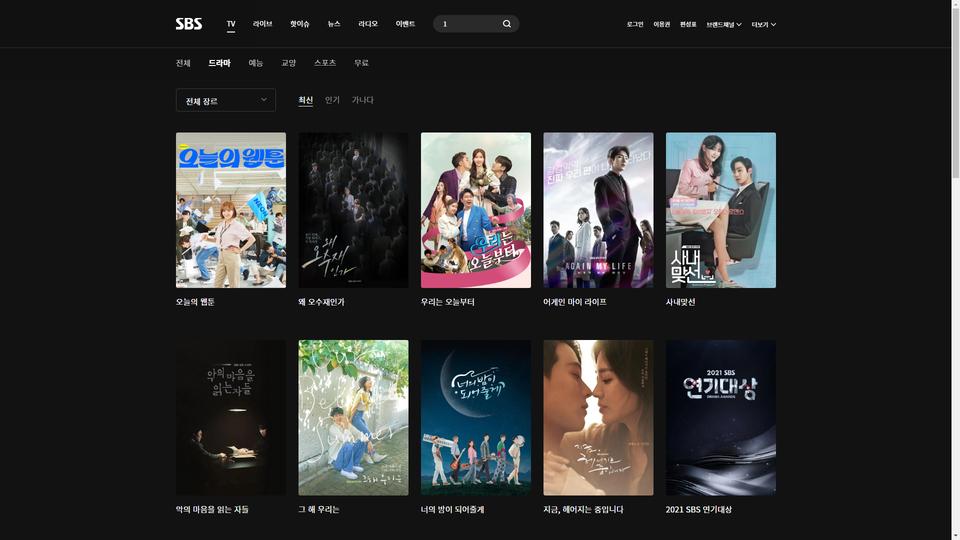
Task: Click into the search input field
Action: coord(468,24)
